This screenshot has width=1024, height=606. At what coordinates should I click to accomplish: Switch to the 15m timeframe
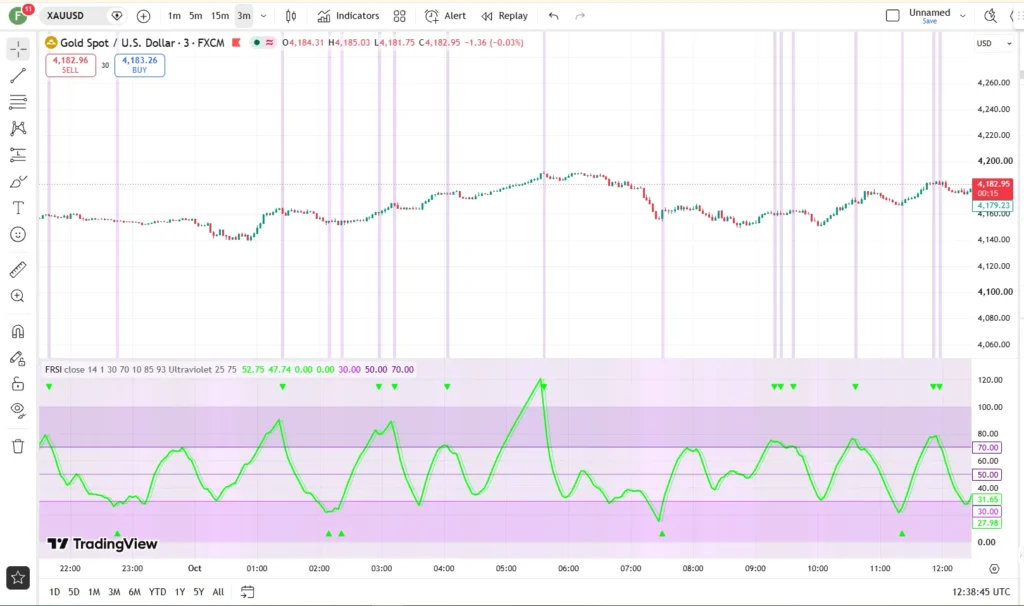coord(219,16)
